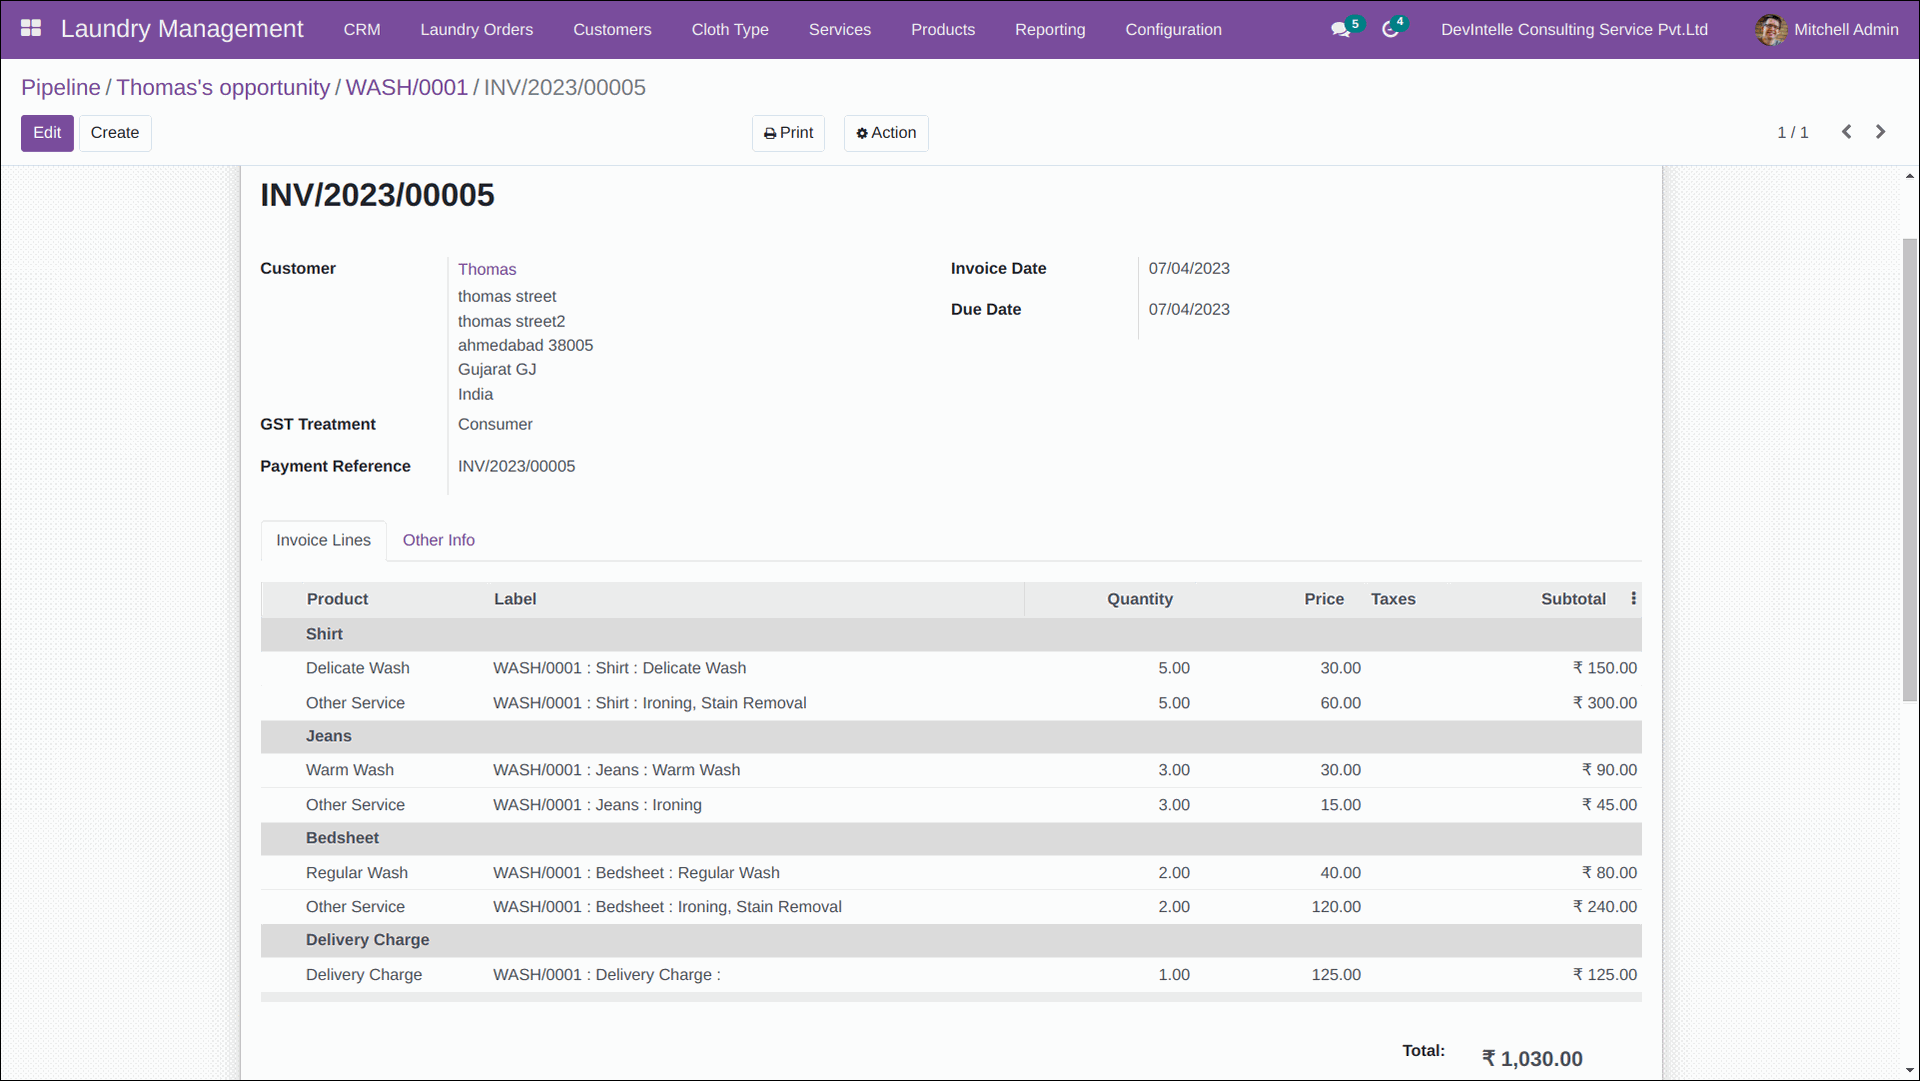Screen dimensions: 1920x1081
Task: Click the Mitchell Admin profile avatar
Action: coord(1771,29)
